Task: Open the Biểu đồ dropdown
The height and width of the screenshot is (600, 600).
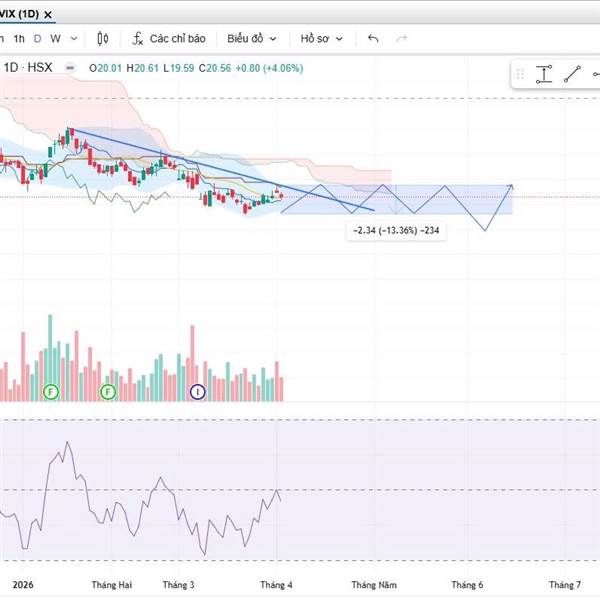Action: click(x=251, y=39)
